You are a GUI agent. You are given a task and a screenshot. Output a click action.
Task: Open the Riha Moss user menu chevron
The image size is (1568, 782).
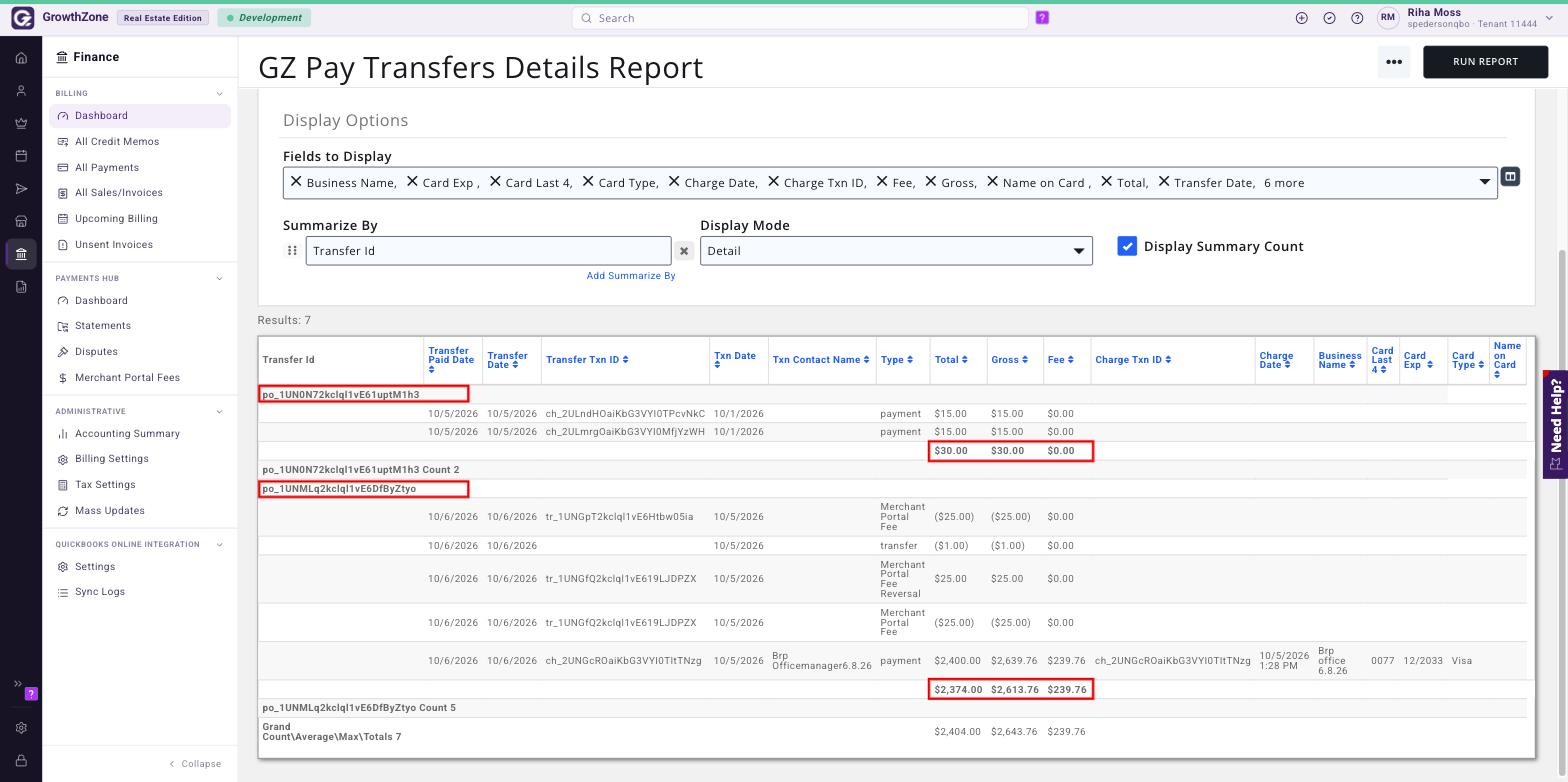coord(1550,18)
